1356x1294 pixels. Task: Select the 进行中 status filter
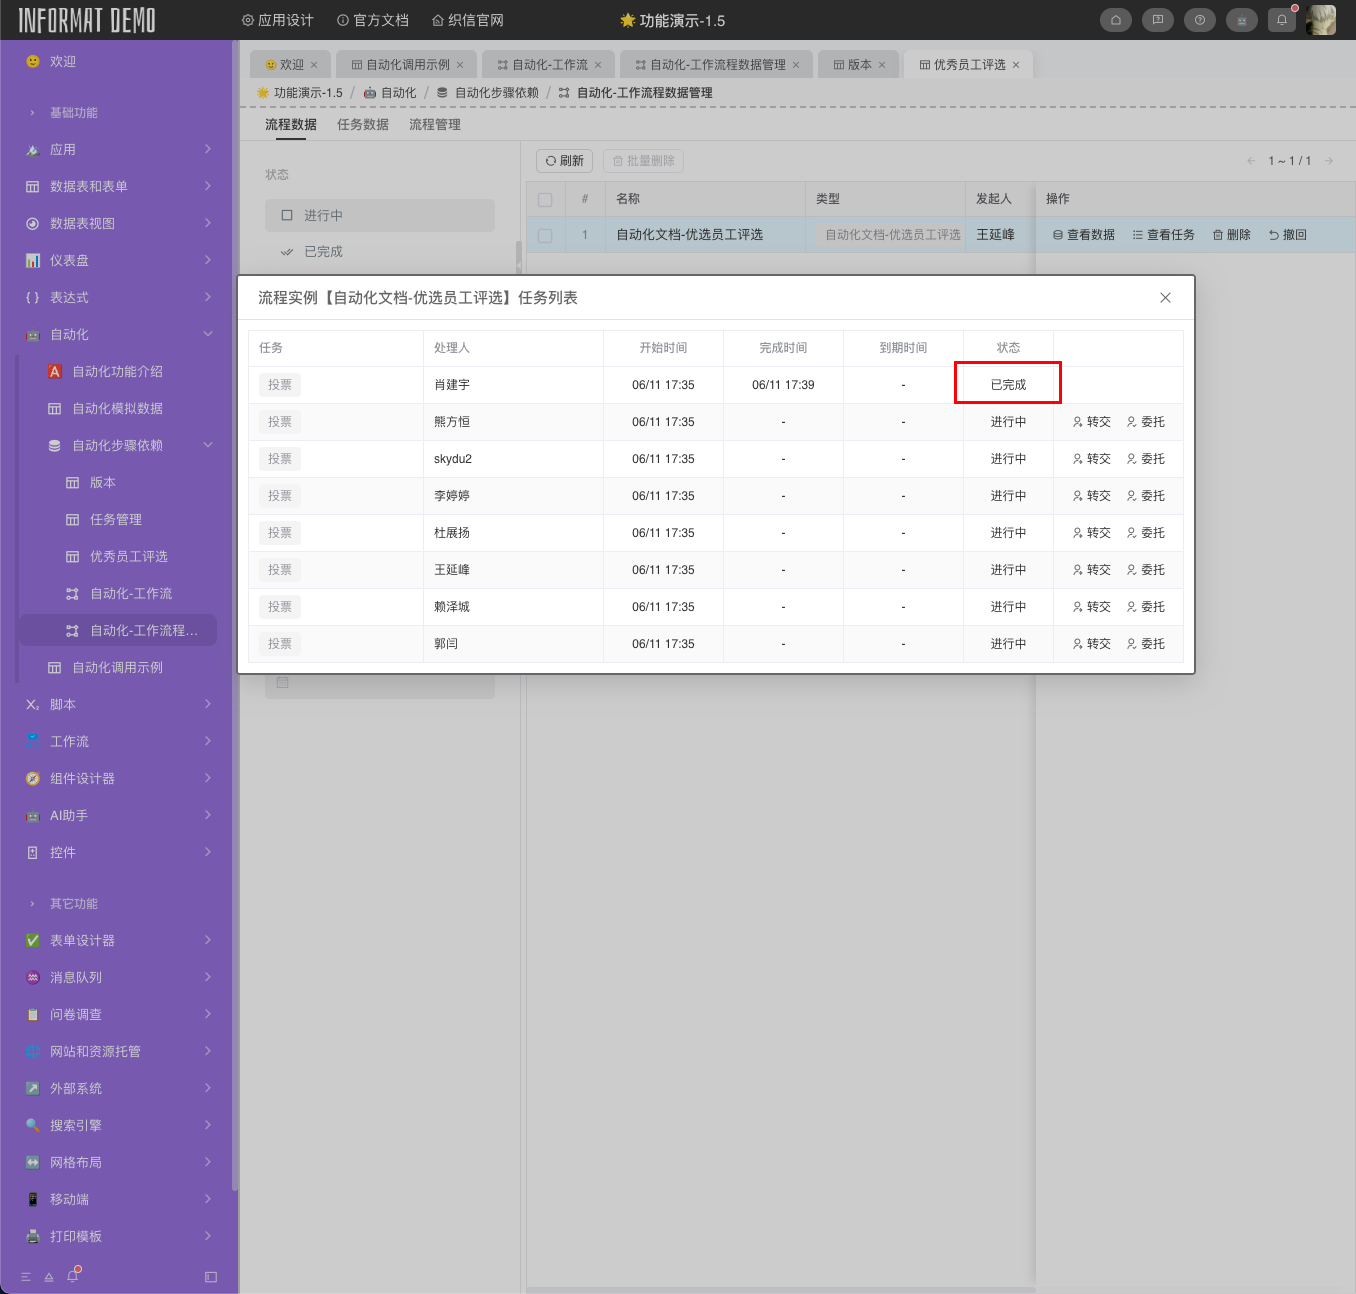380,215
